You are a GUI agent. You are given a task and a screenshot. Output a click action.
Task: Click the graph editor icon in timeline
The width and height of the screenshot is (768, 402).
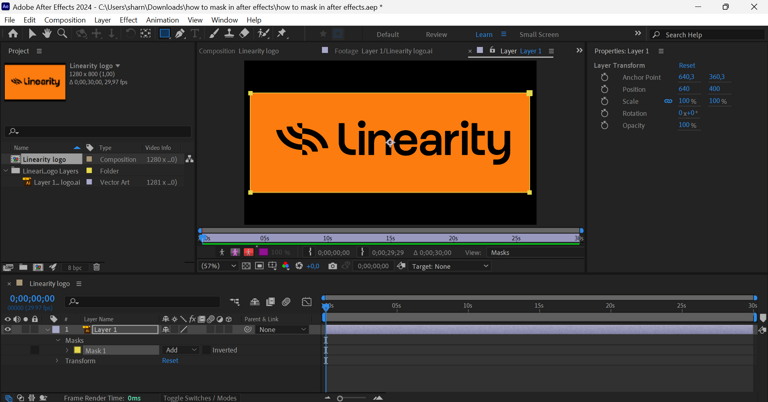click(x=307, y=302)
